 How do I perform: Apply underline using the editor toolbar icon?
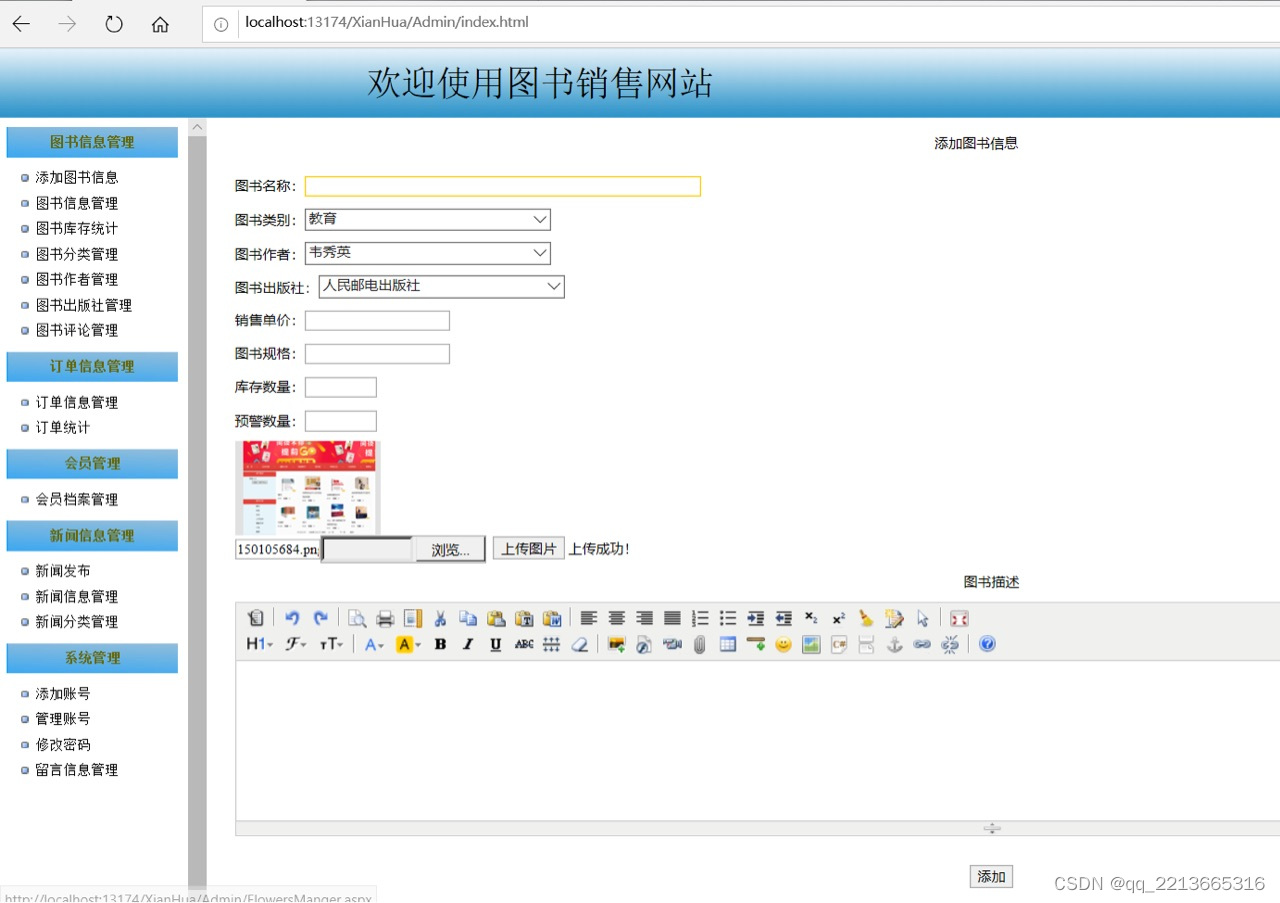pyautogui.click(x=494, y=644)
